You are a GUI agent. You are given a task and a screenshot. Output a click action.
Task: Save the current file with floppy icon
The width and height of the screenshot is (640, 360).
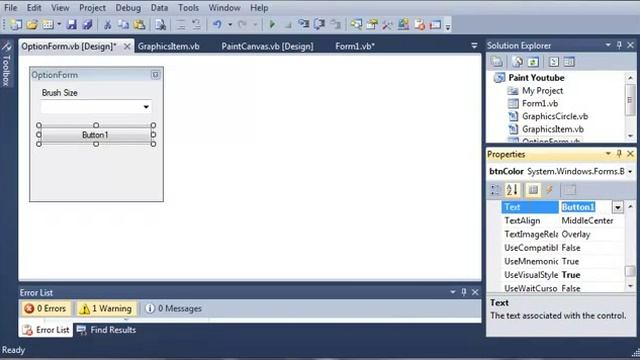pyautogui.click(x=71, y=24)
